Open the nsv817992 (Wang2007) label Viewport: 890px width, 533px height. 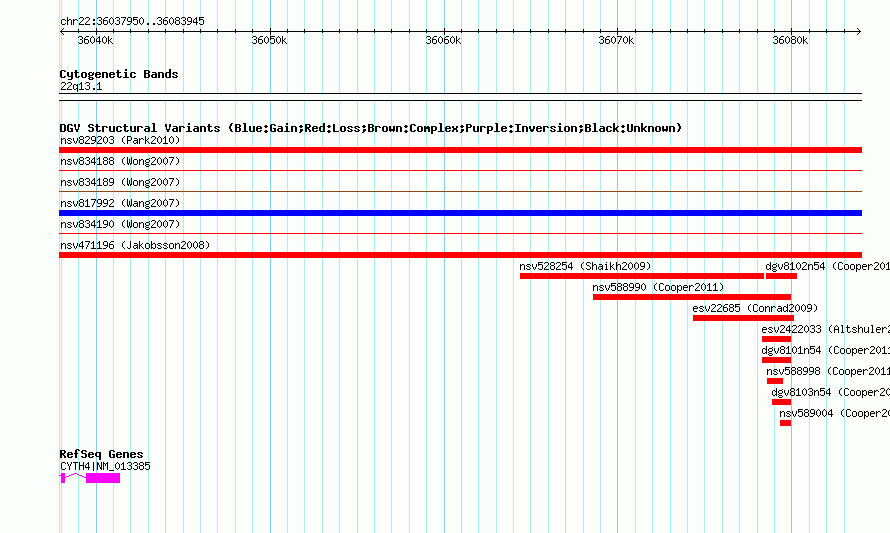tap(120, 203)
